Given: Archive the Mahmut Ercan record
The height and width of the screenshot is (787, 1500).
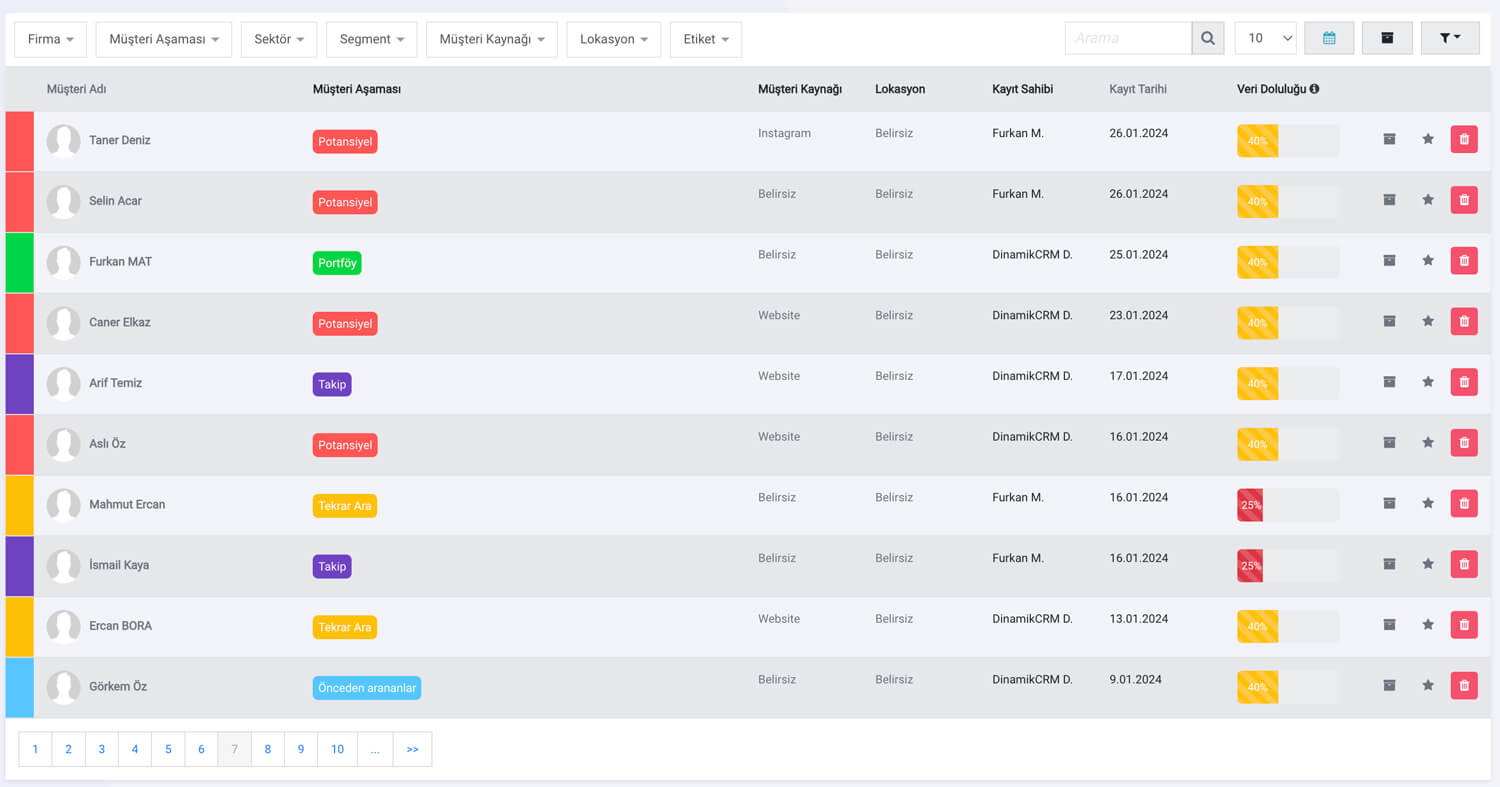Looking at the screenshot, I should click(x=1389, y=503).
